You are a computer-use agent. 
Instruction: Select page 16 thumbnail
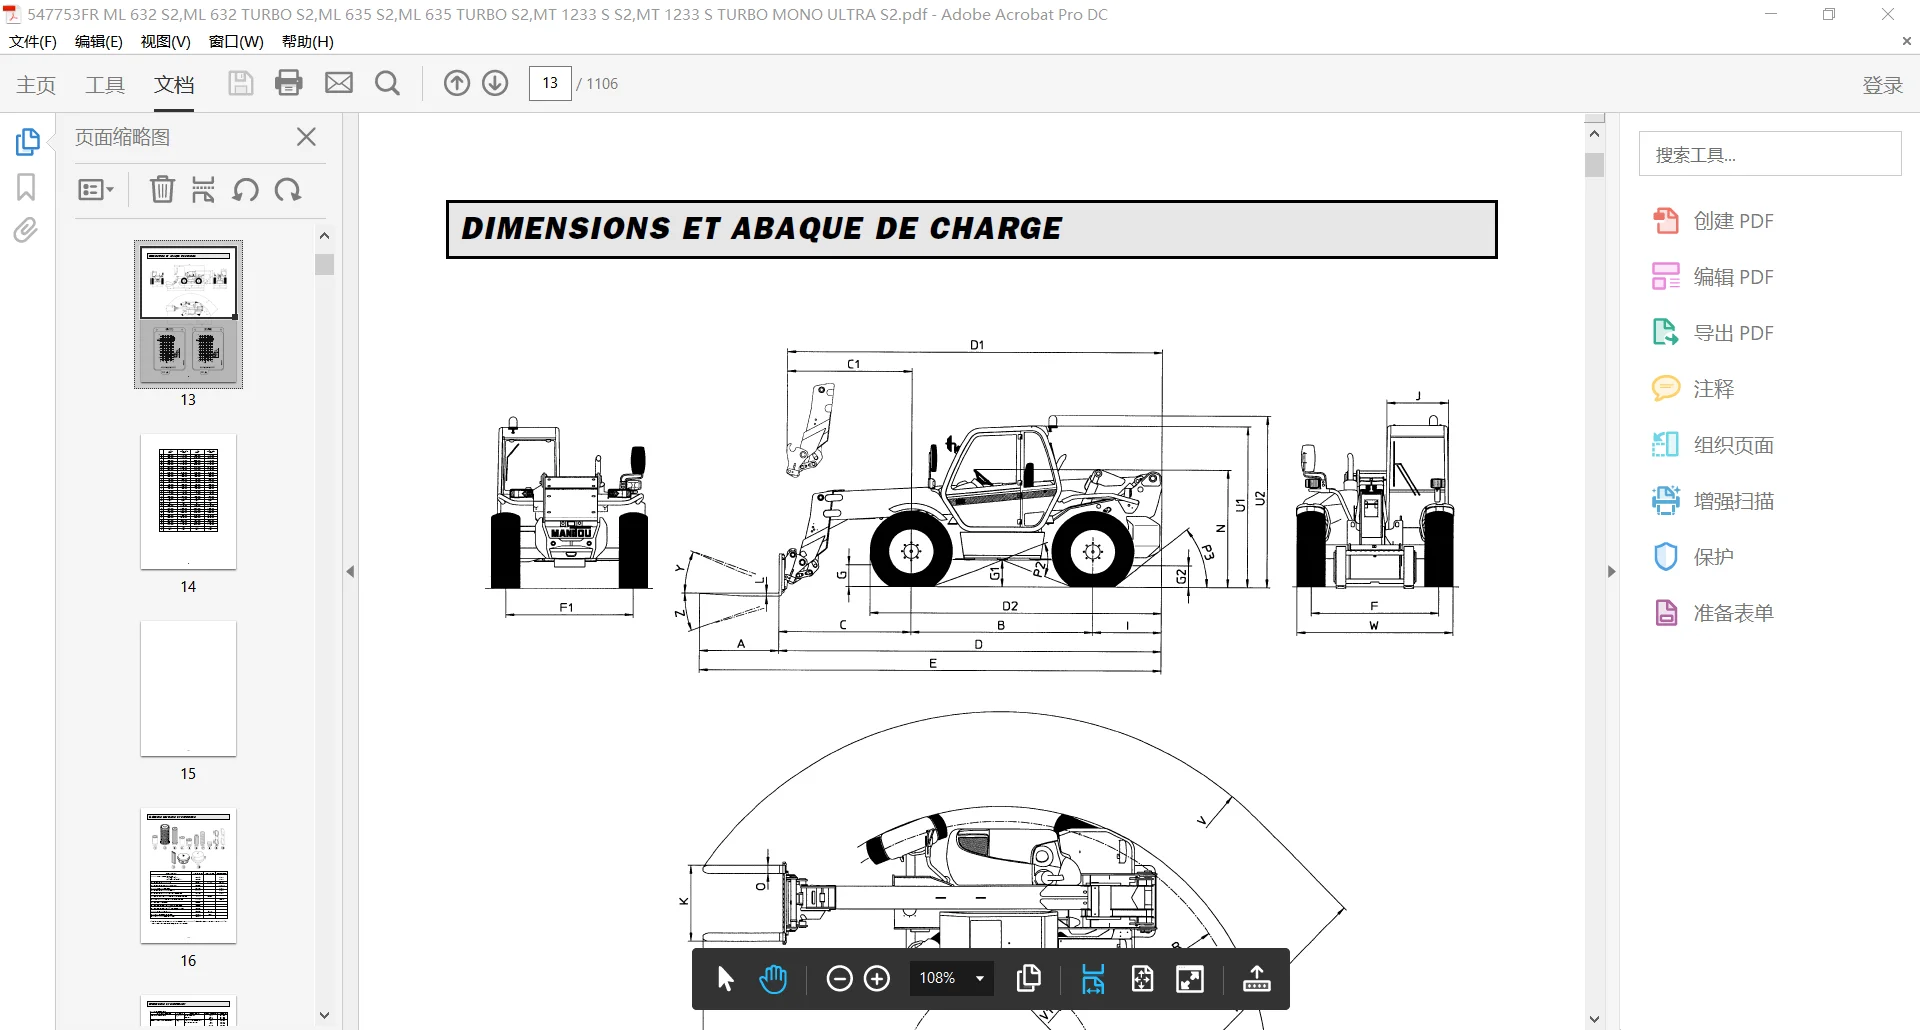click(x=188, y=876)
